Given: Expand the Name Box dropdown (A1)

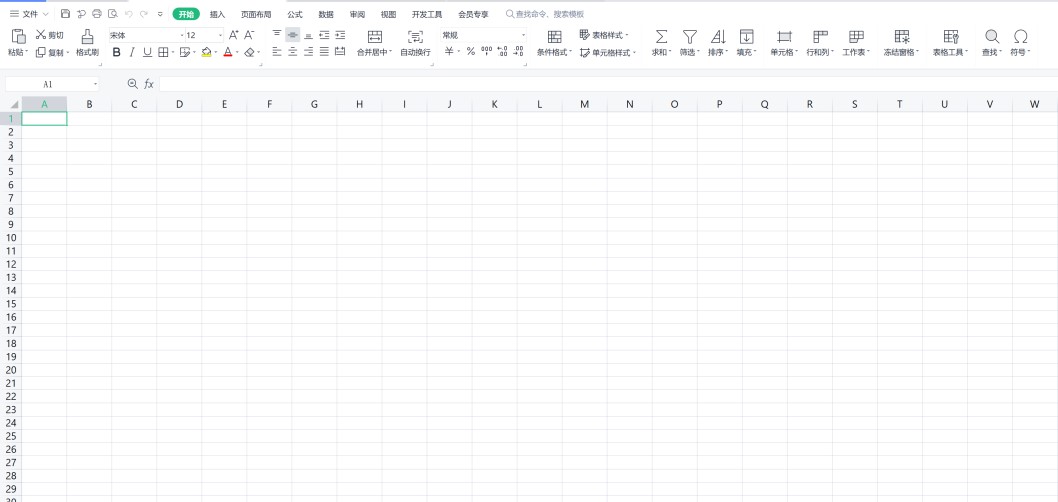Looking at the screenshot, I should point(95,84).
